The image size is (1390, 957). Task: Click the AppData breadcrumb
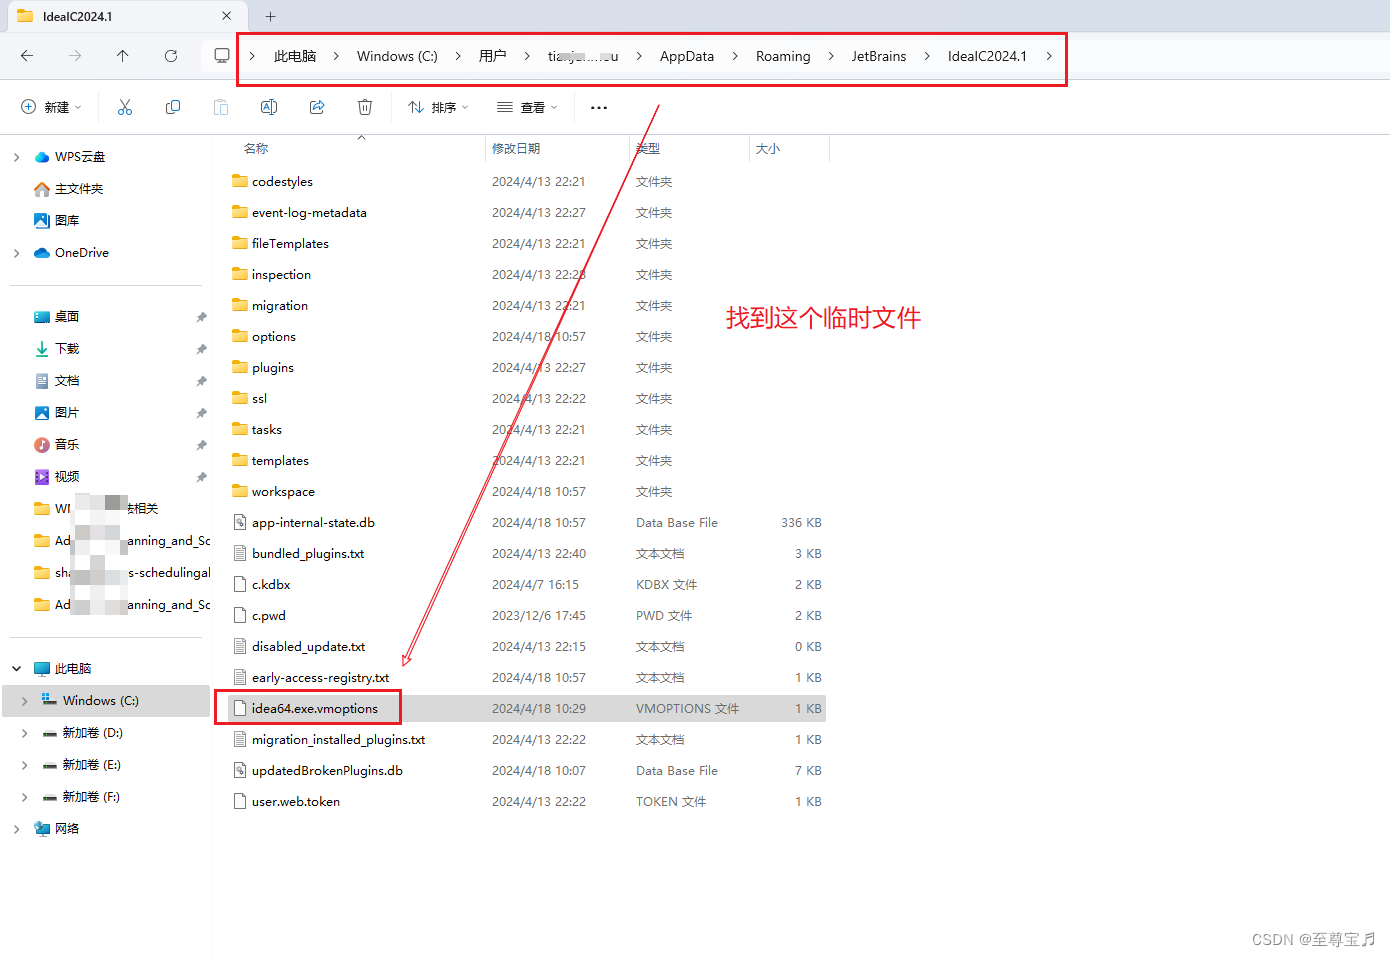click(687, 56)
